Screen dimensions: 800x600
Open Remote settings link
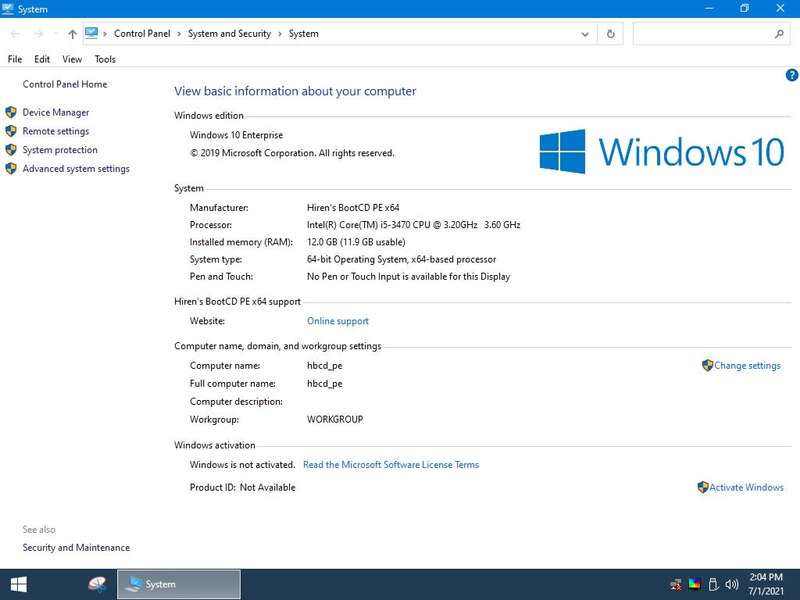click(x=56, y=131)
